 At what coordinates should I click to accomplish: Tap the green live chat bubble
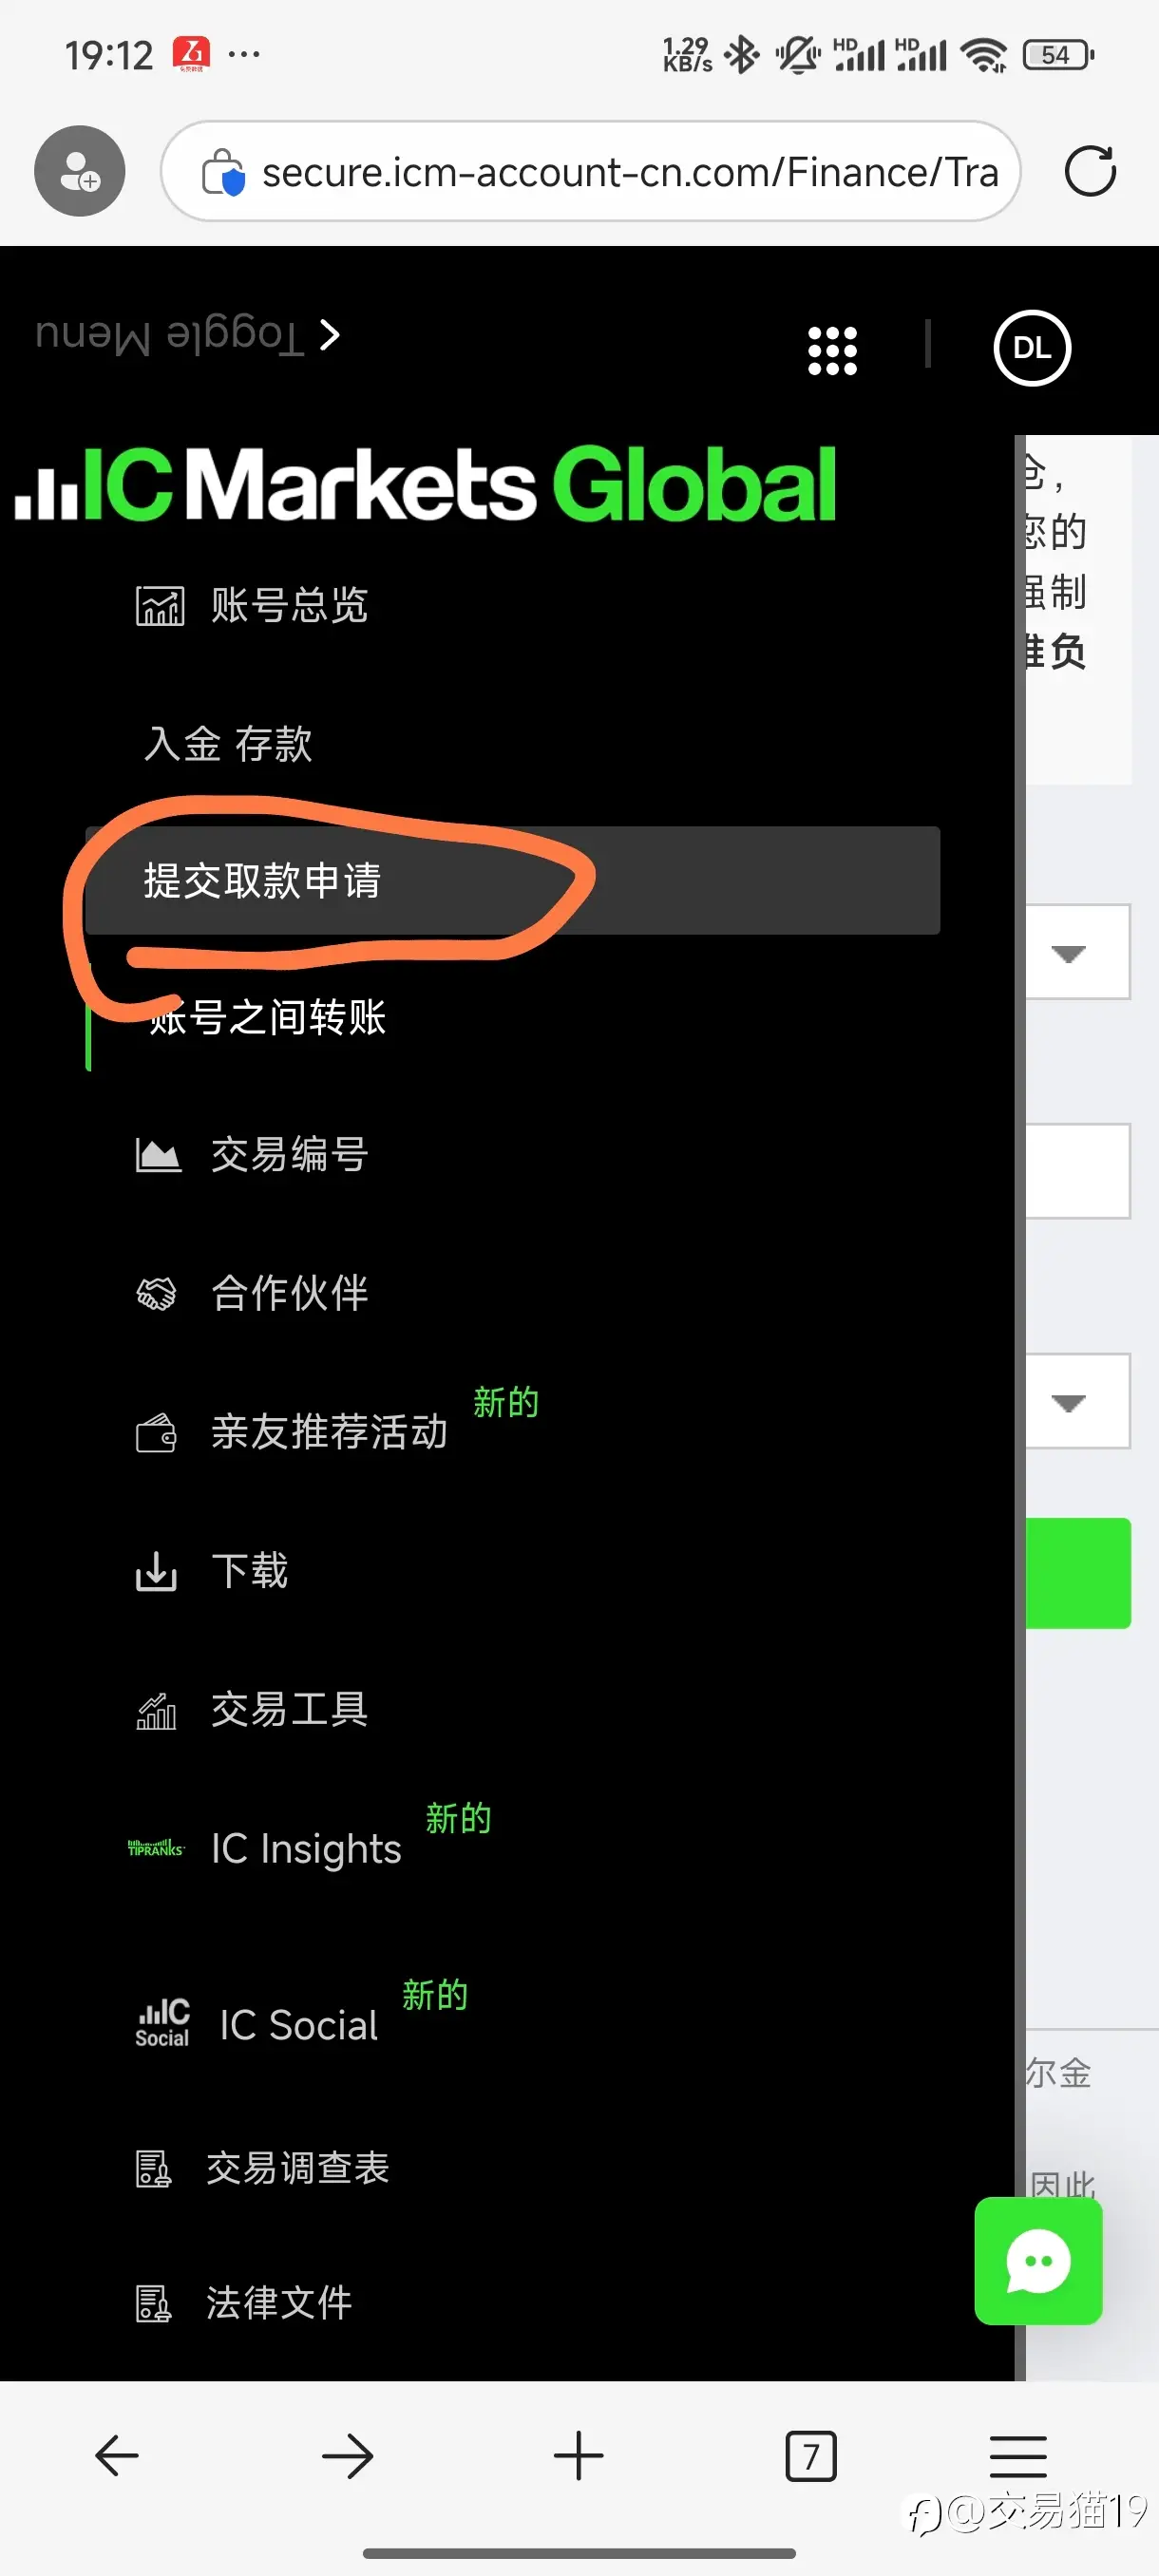(1038, 2261)
